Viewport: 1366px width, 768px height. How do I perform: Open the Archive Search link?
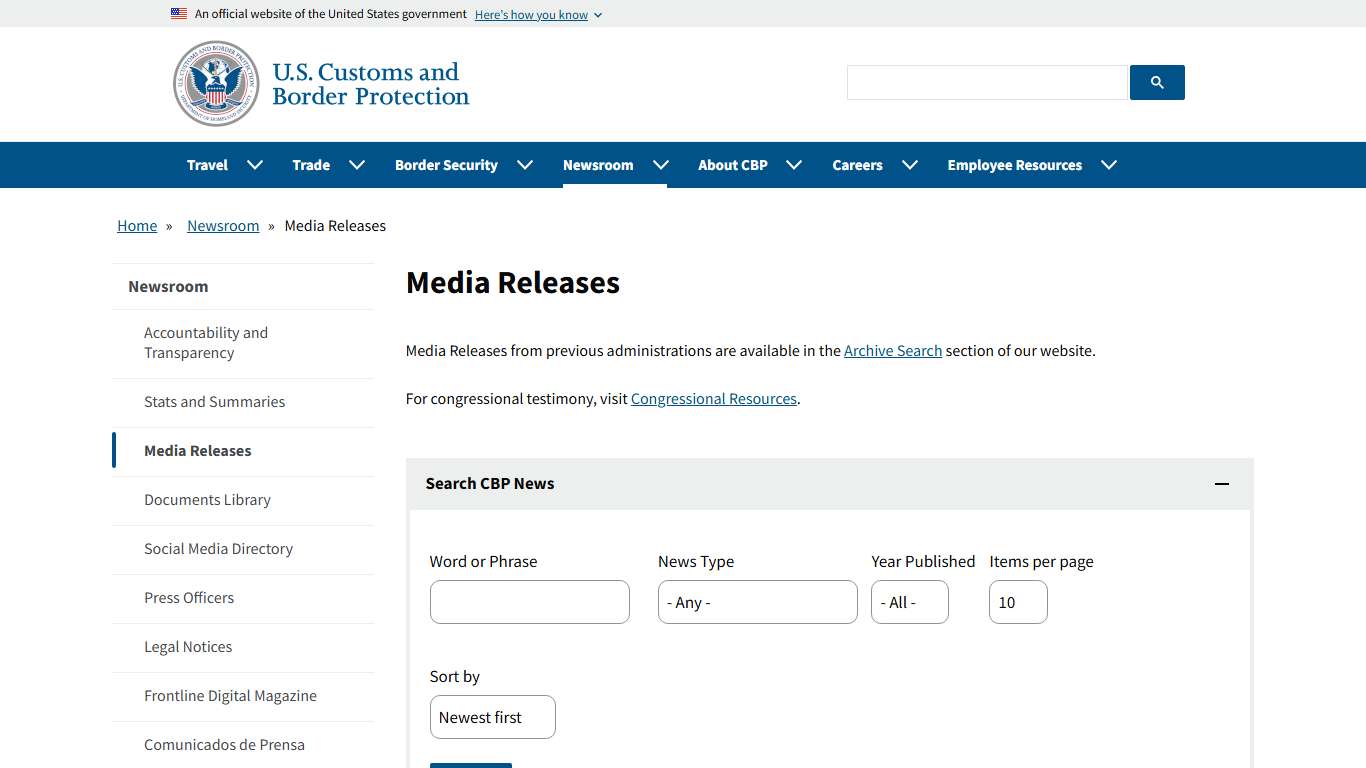coord(893,350)
